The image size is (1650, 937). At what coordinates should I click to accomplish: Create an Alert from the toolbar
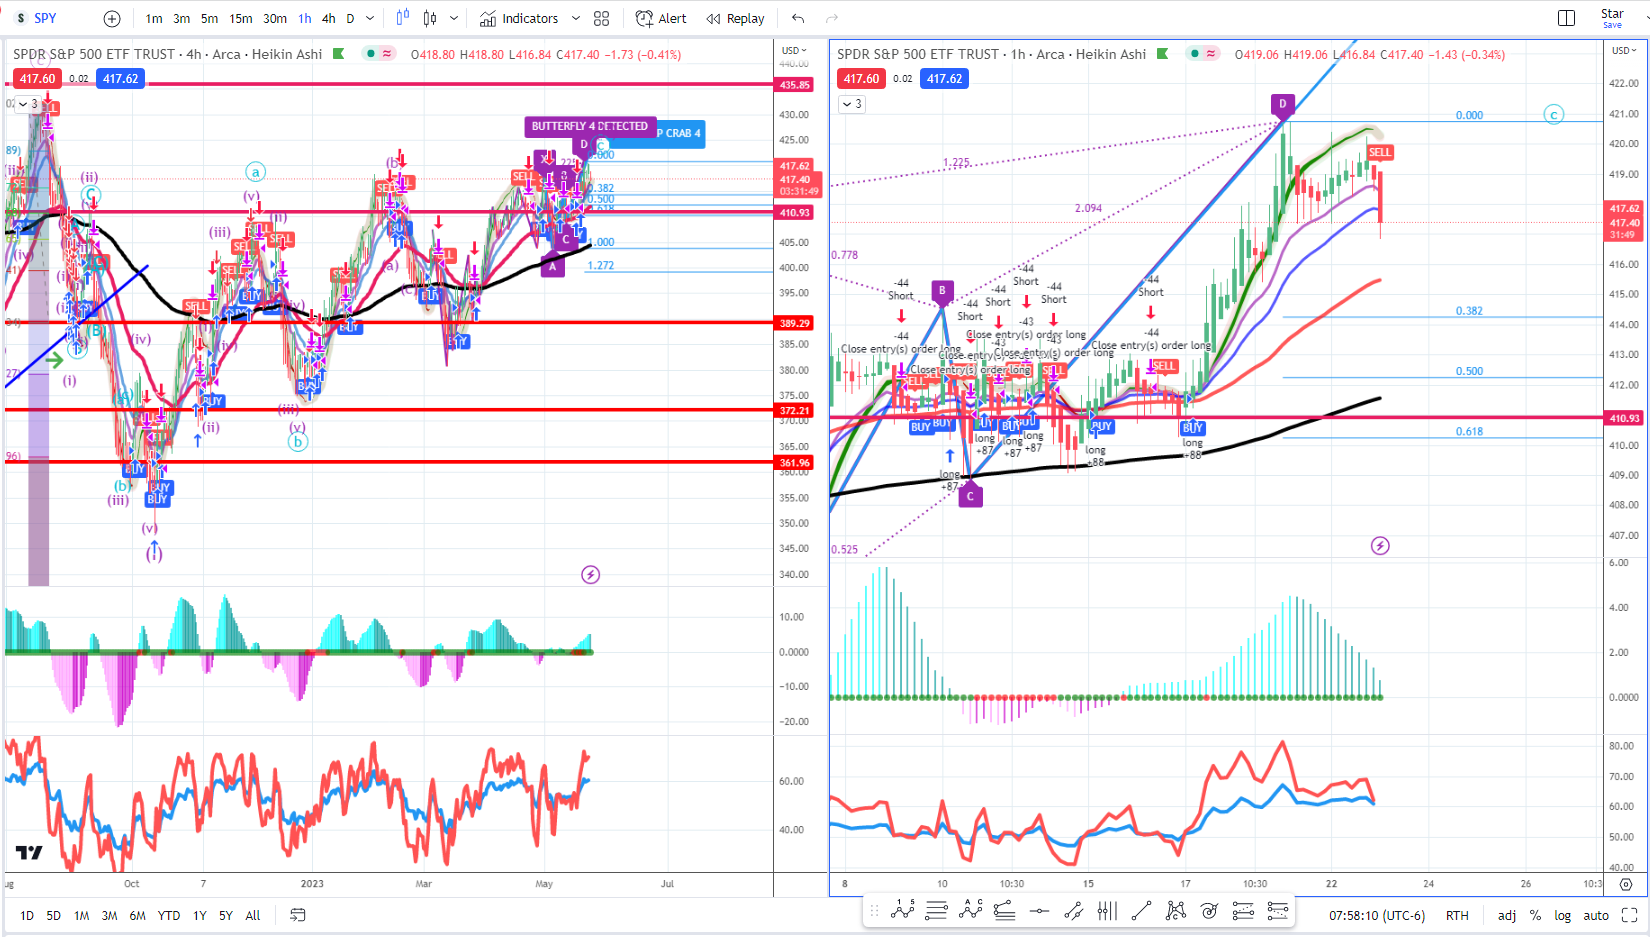tap(661, 18)
